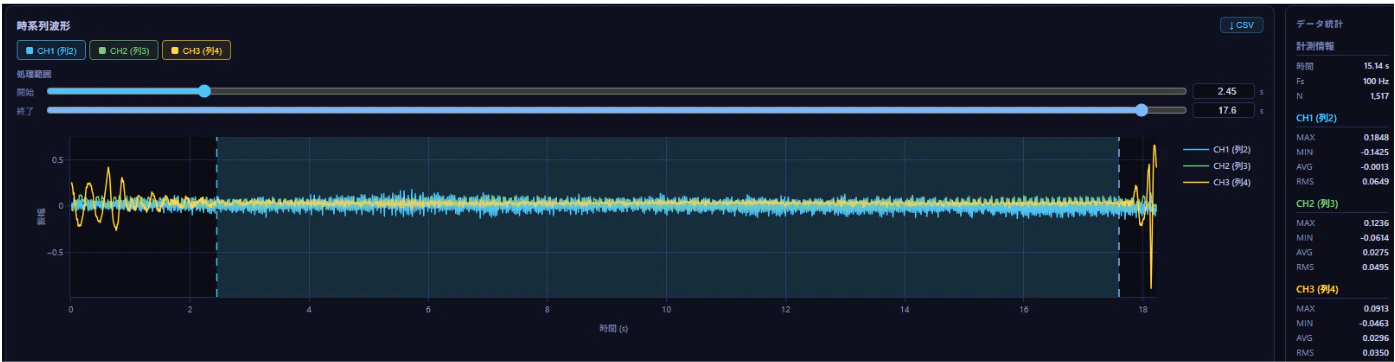Click the 開始 range slider handle
1395x362 pixels.
click(x=204, y=90)
